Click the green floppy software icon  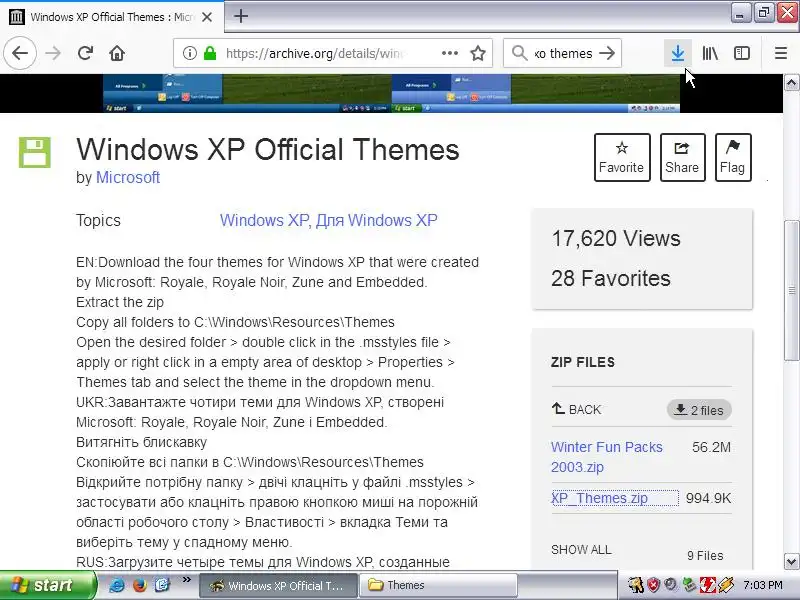tap(35, 152)
